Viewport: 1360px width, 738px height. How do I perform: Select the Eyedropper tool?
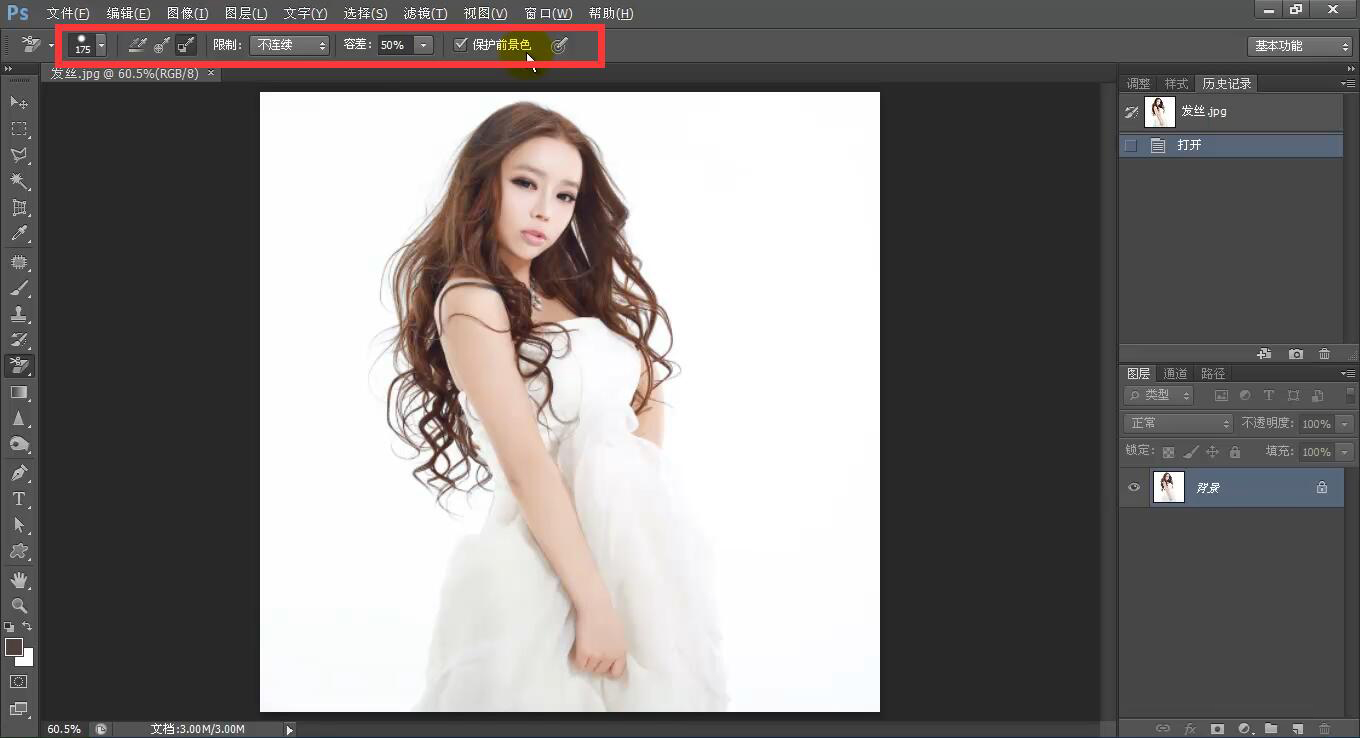point(19,234)
